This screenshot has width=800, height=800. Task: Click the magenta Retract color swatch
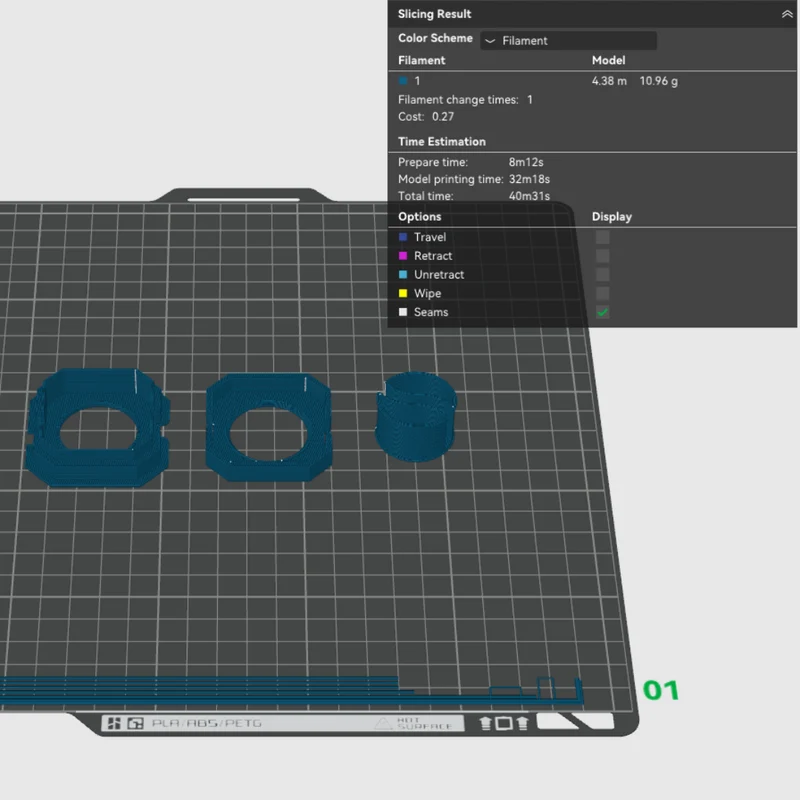click(x=403, y=256)
